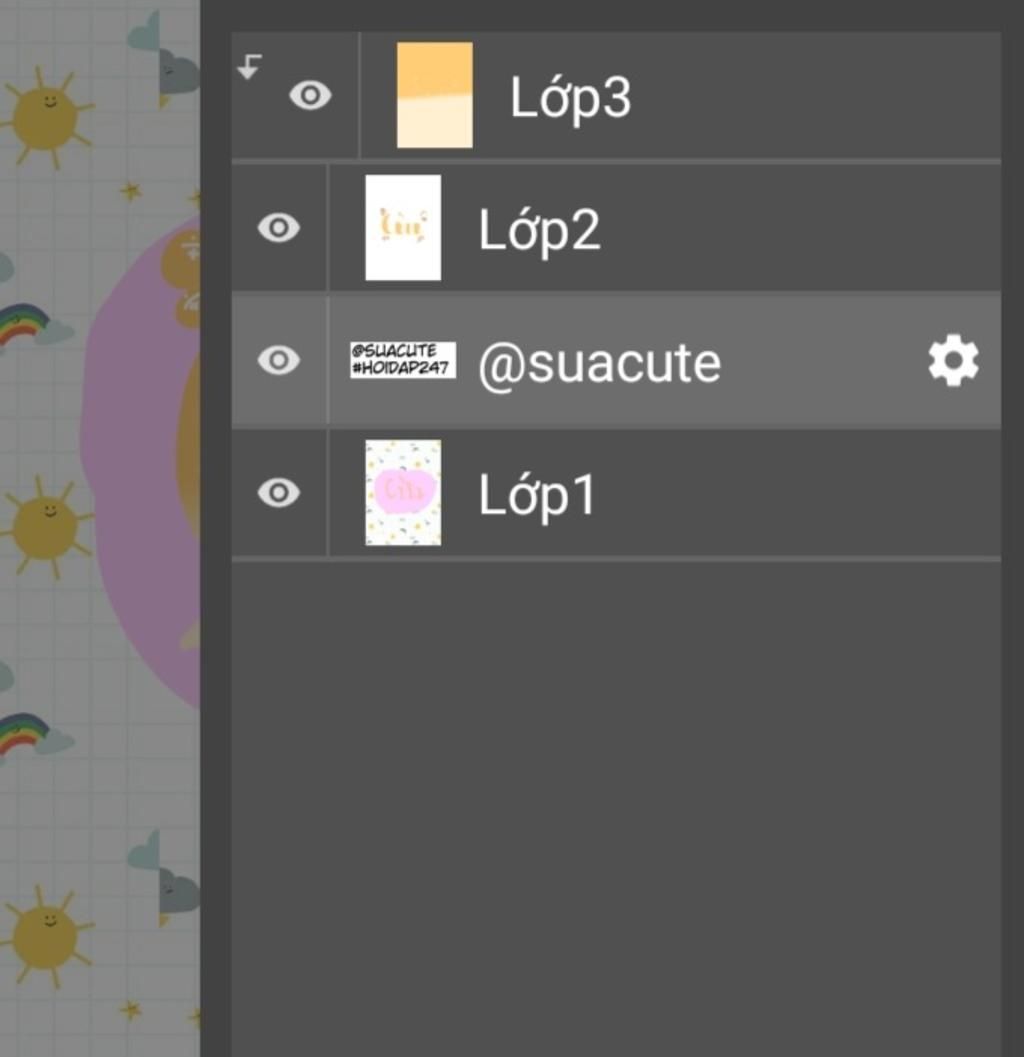Hide the Lớp3 layer
The height and width of the screenshot is (1057, 1024).
pos(310,95)
